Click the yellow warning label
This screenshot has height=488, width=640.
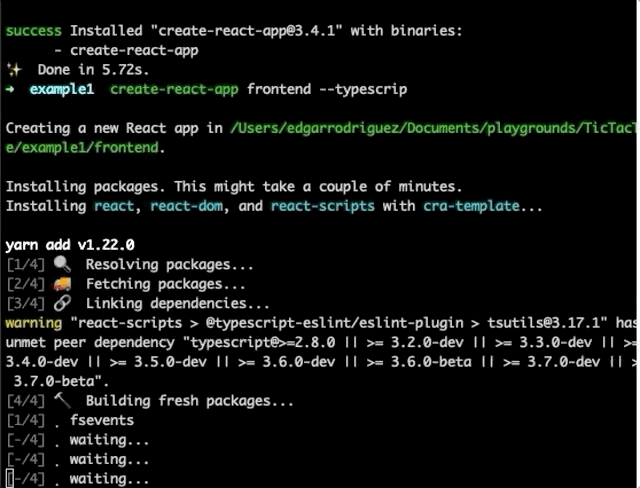(x=33, y=323)
